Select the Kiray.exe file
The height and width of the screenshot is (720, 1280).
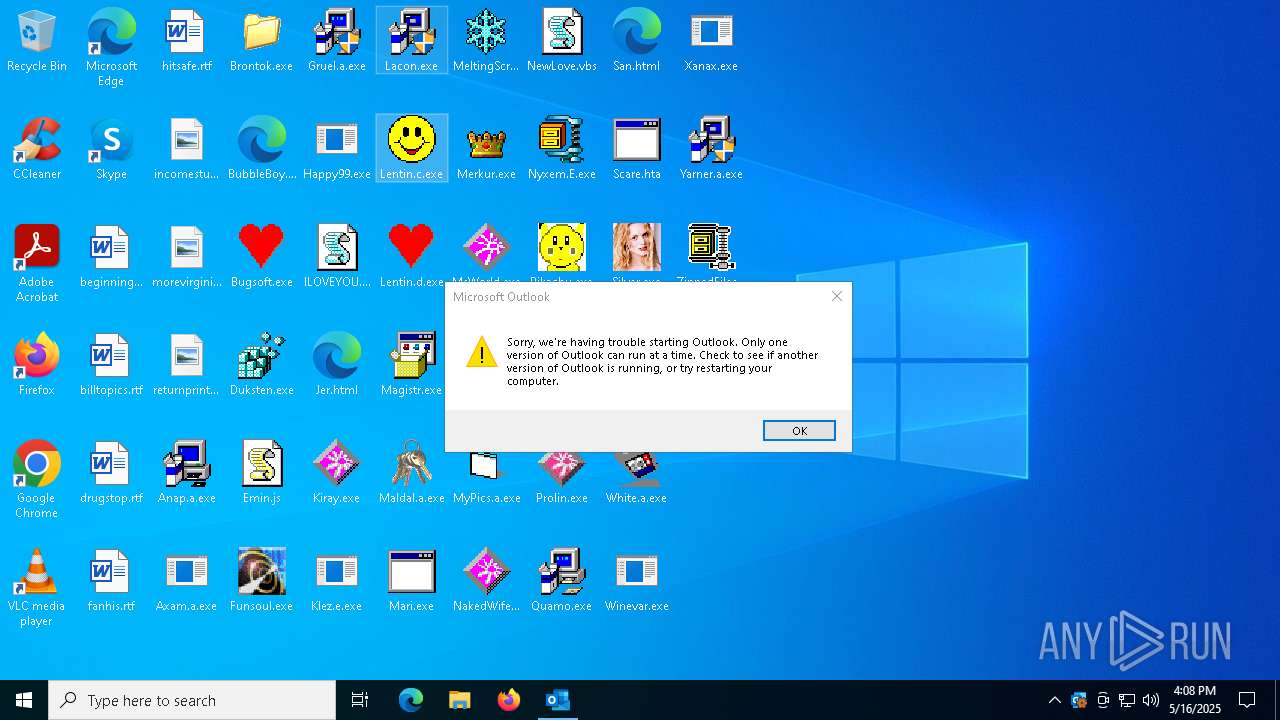(x=336, y=474)
